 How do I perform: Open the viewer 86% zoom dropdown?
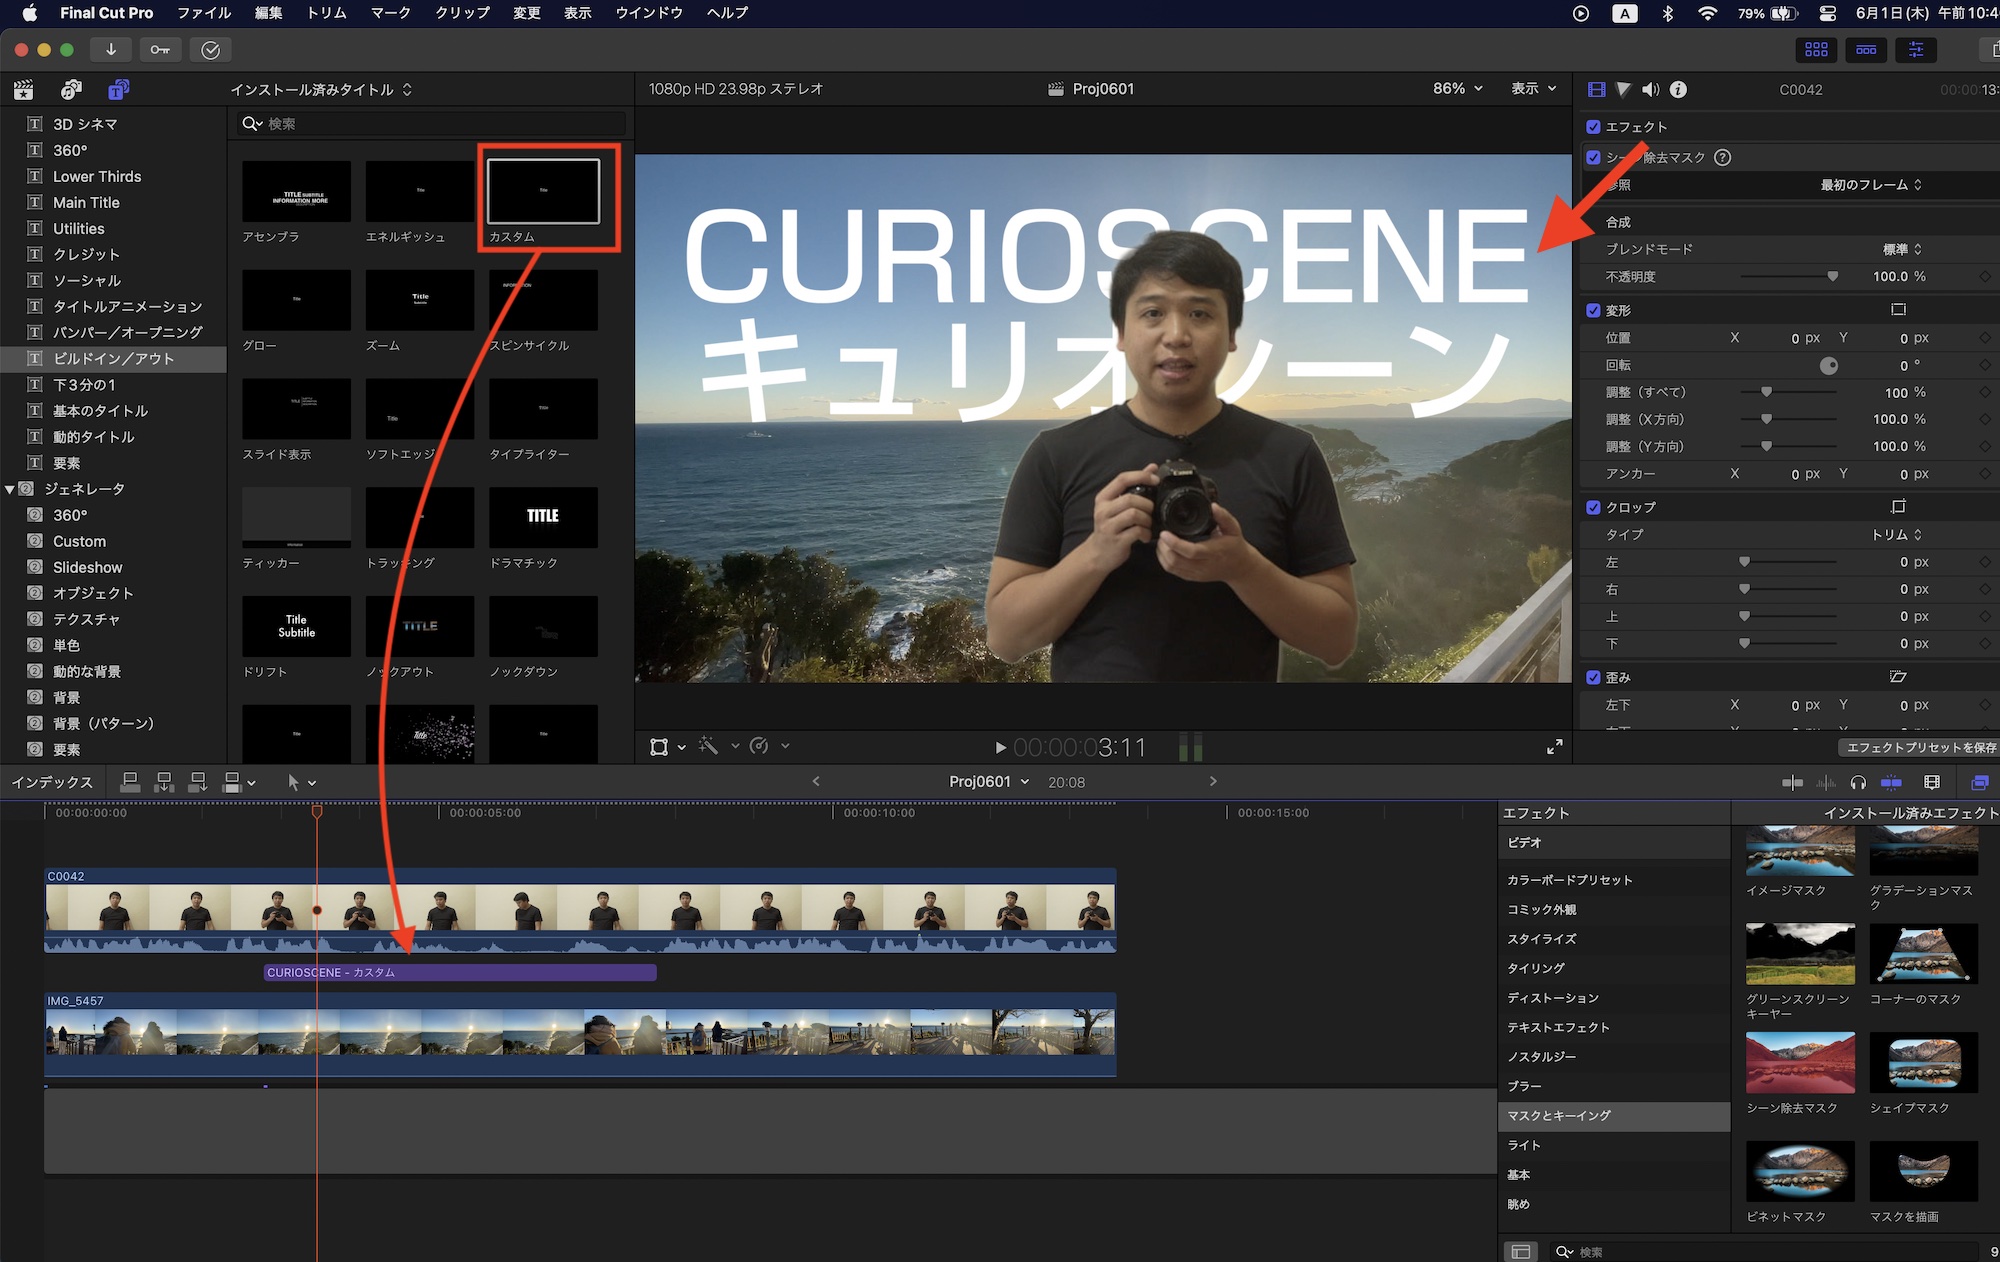1457,89
